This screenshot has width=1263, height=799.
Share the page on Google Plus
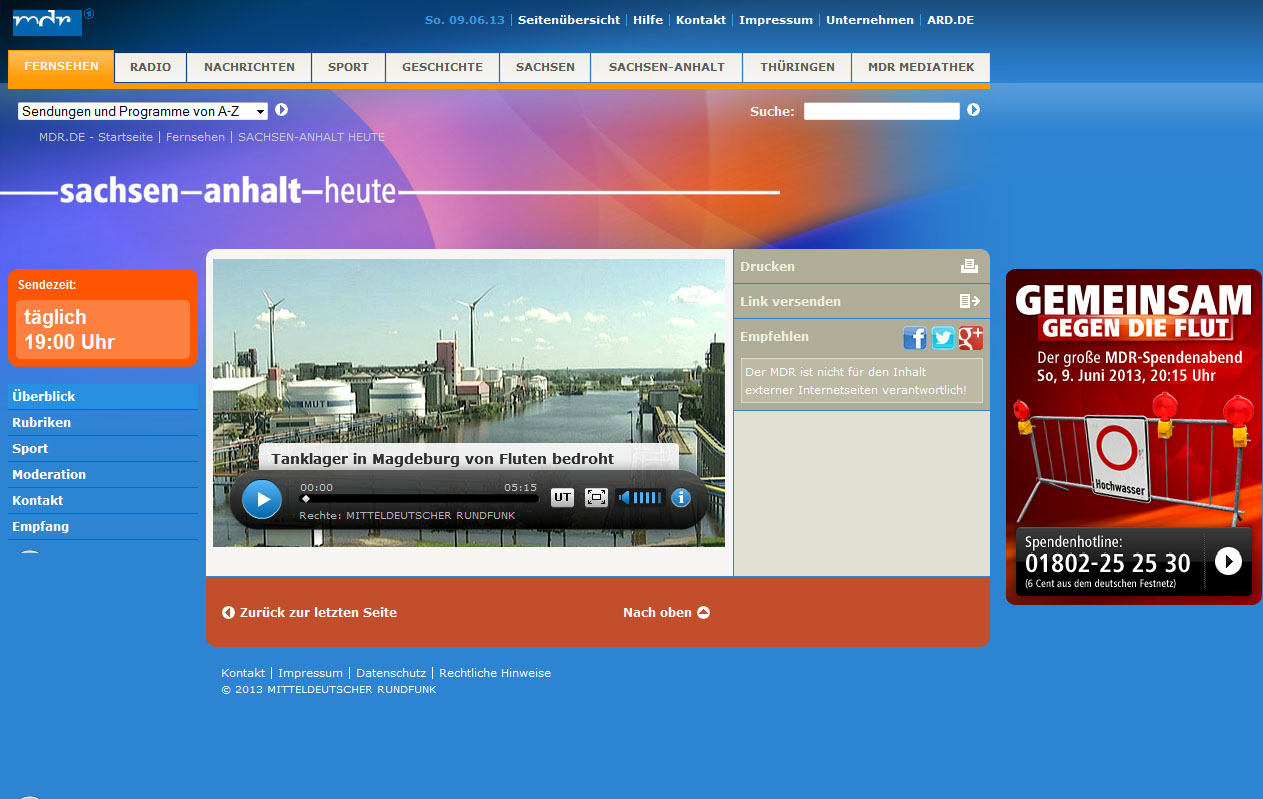coord(971,338)
